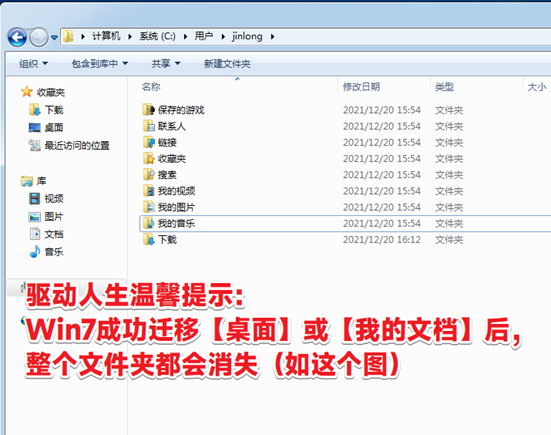The width and height of the screenshot is (551, 435).
Task: Click the 2021/12/20 16:12 date of 下载
Action: [382, 240]
